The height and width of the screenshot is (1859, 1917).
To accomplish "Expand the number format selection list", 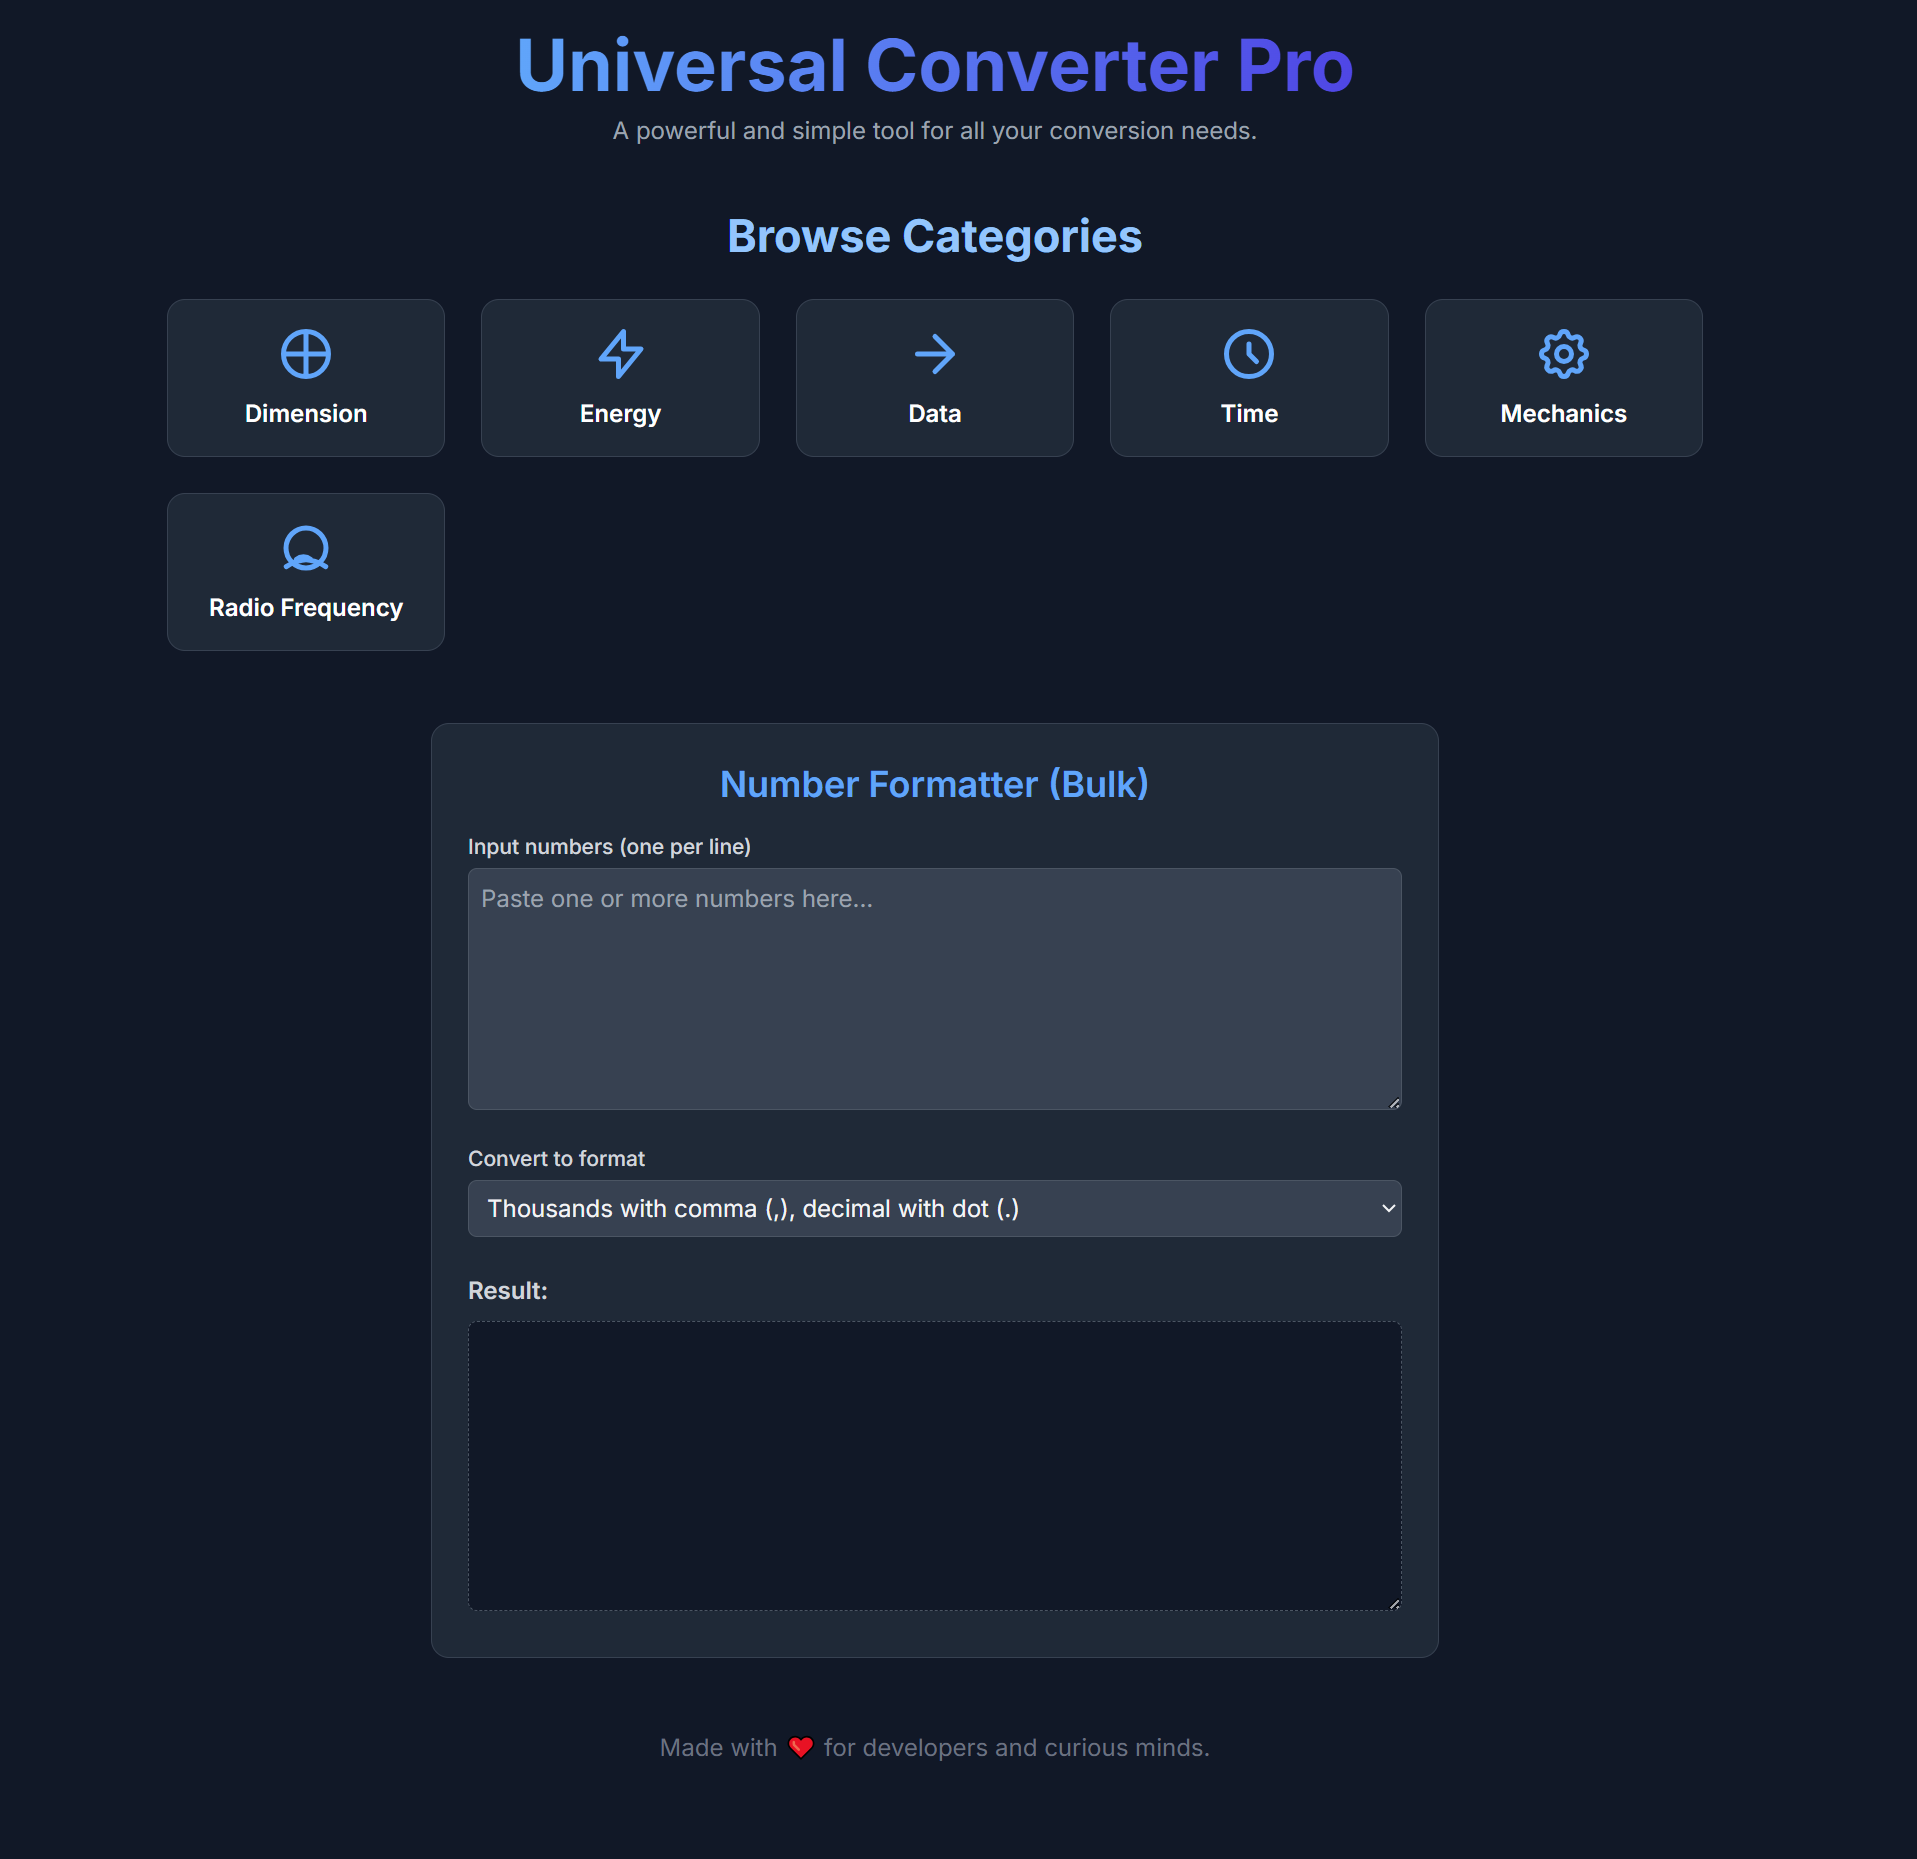I will (x=934, y=1208).
